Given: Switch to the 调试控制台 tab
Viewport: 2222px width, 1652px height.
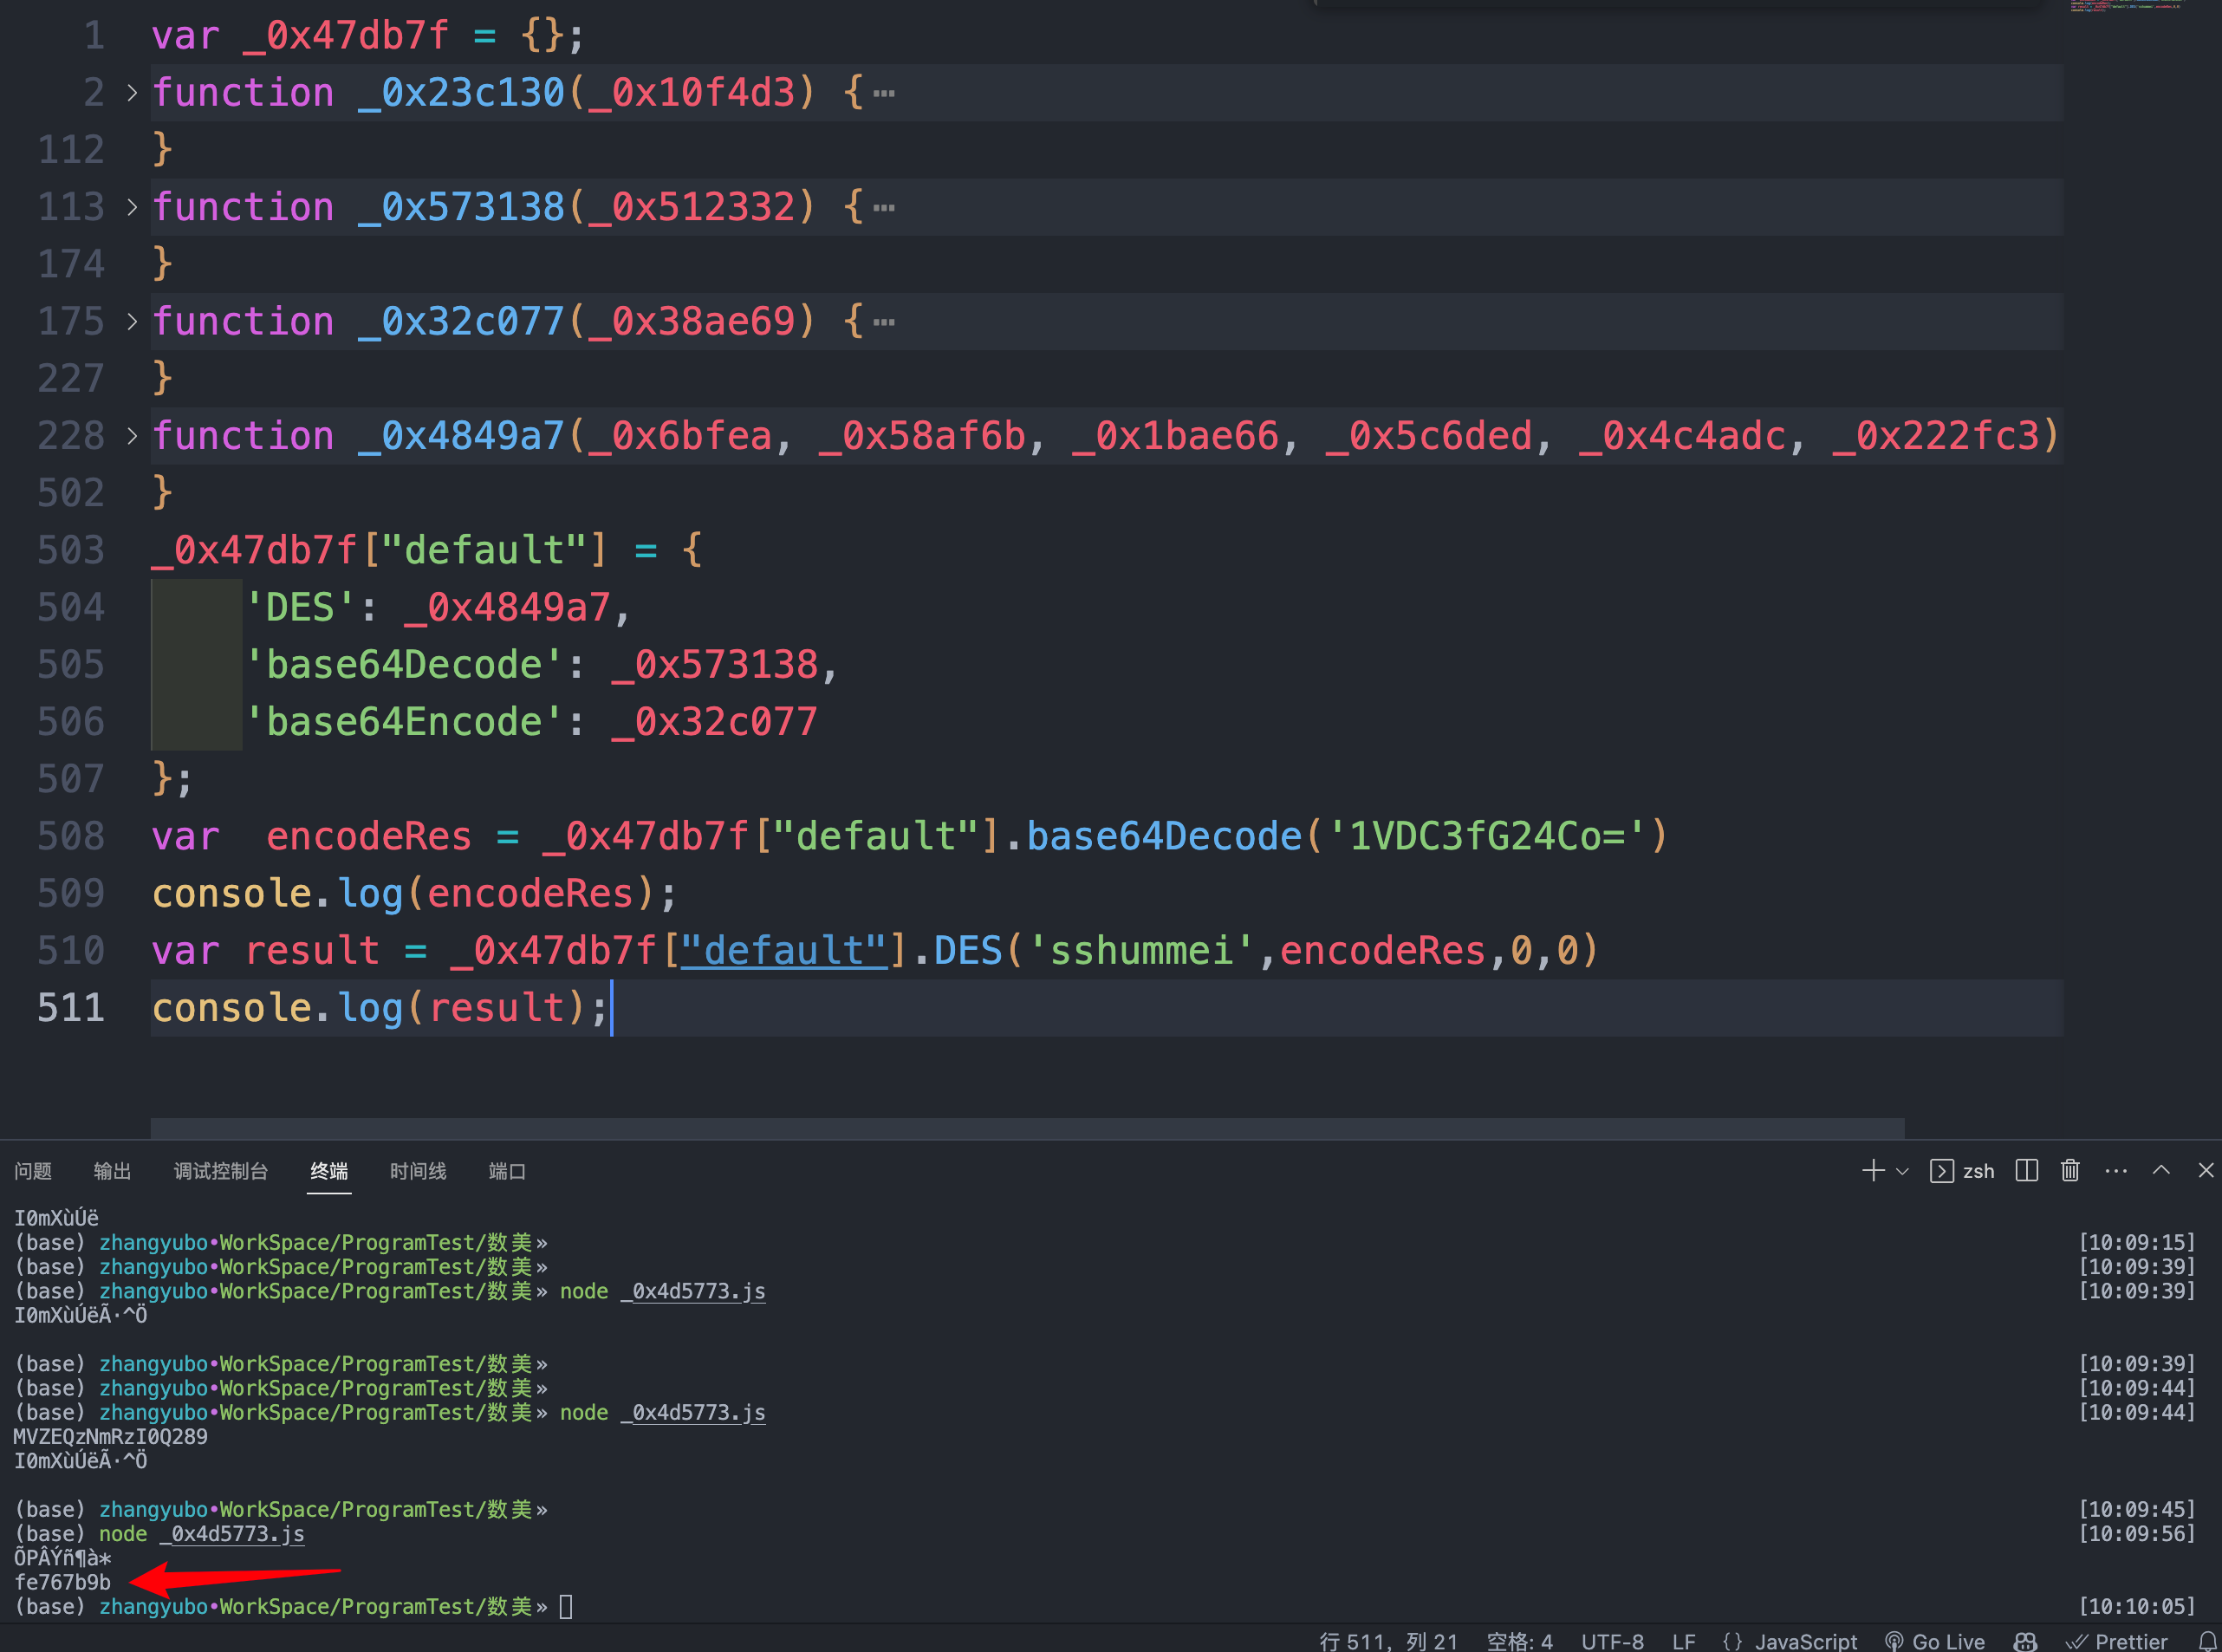Looking at the screenshot, I should 221,1171.
